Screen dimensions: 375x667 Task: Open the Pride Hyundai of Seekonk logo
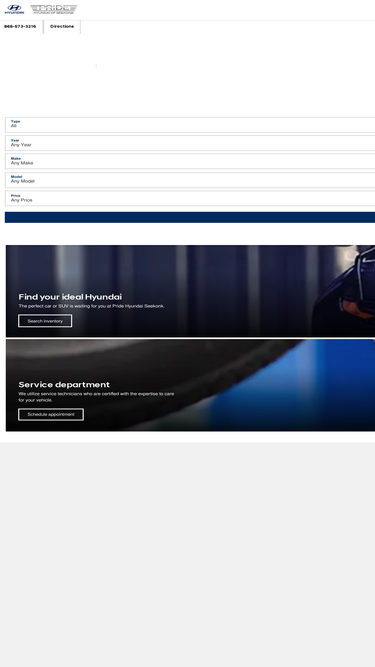(54, 9)
